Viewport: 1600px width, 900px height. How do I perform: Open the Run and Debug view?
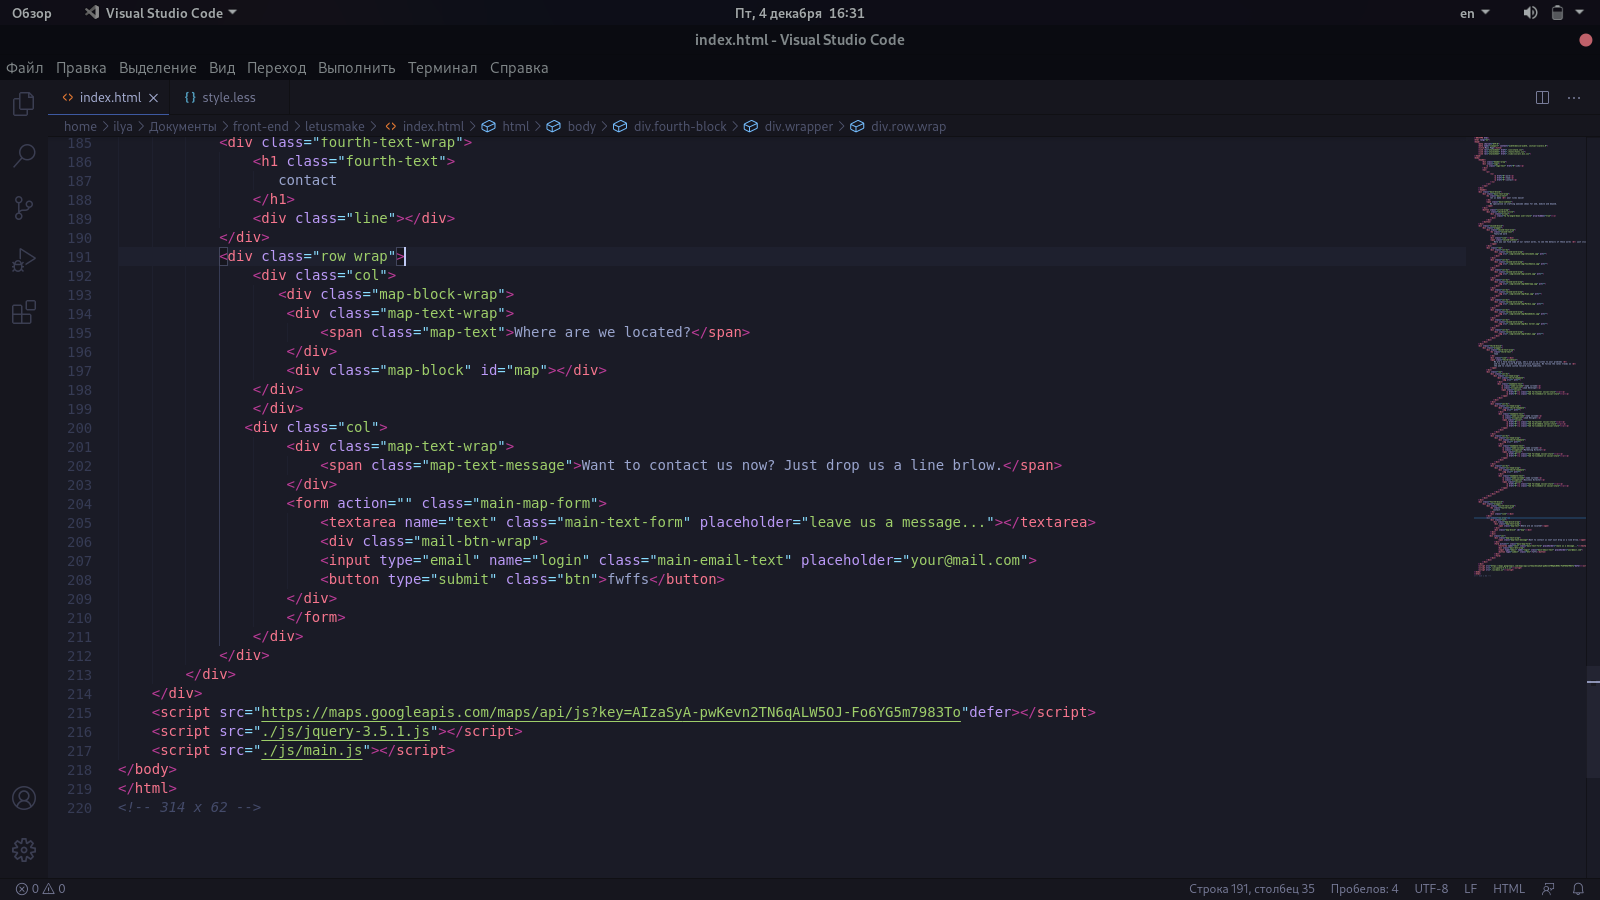coord(24,259)
